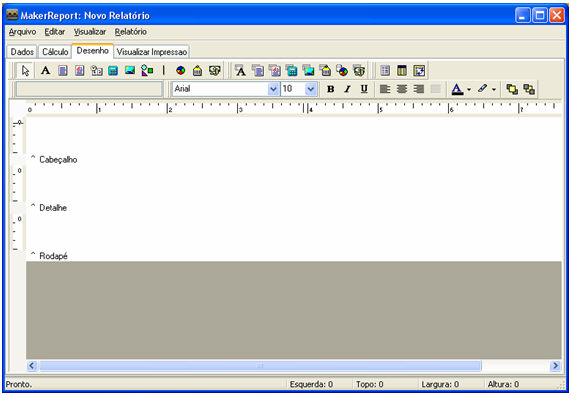Select the DBBarCode data-aware tool

[325, 71]
